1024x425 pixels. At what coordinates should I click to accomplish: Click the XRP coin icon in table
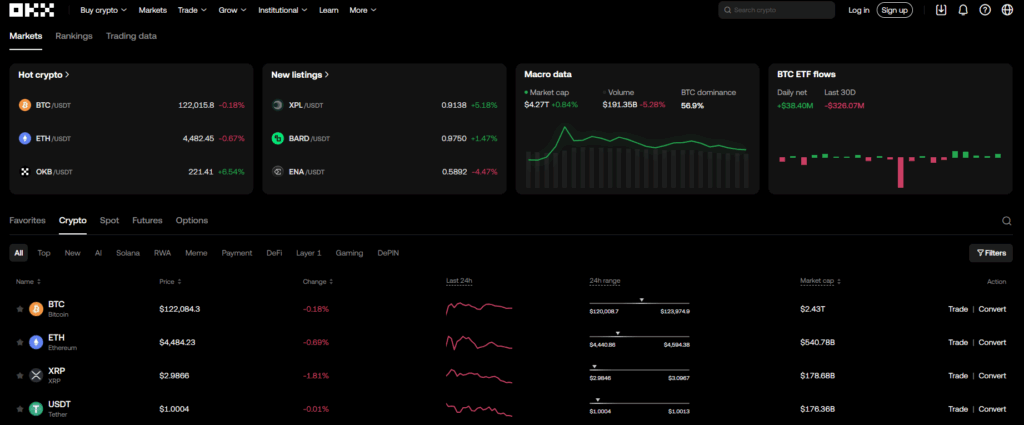[36, 375]
